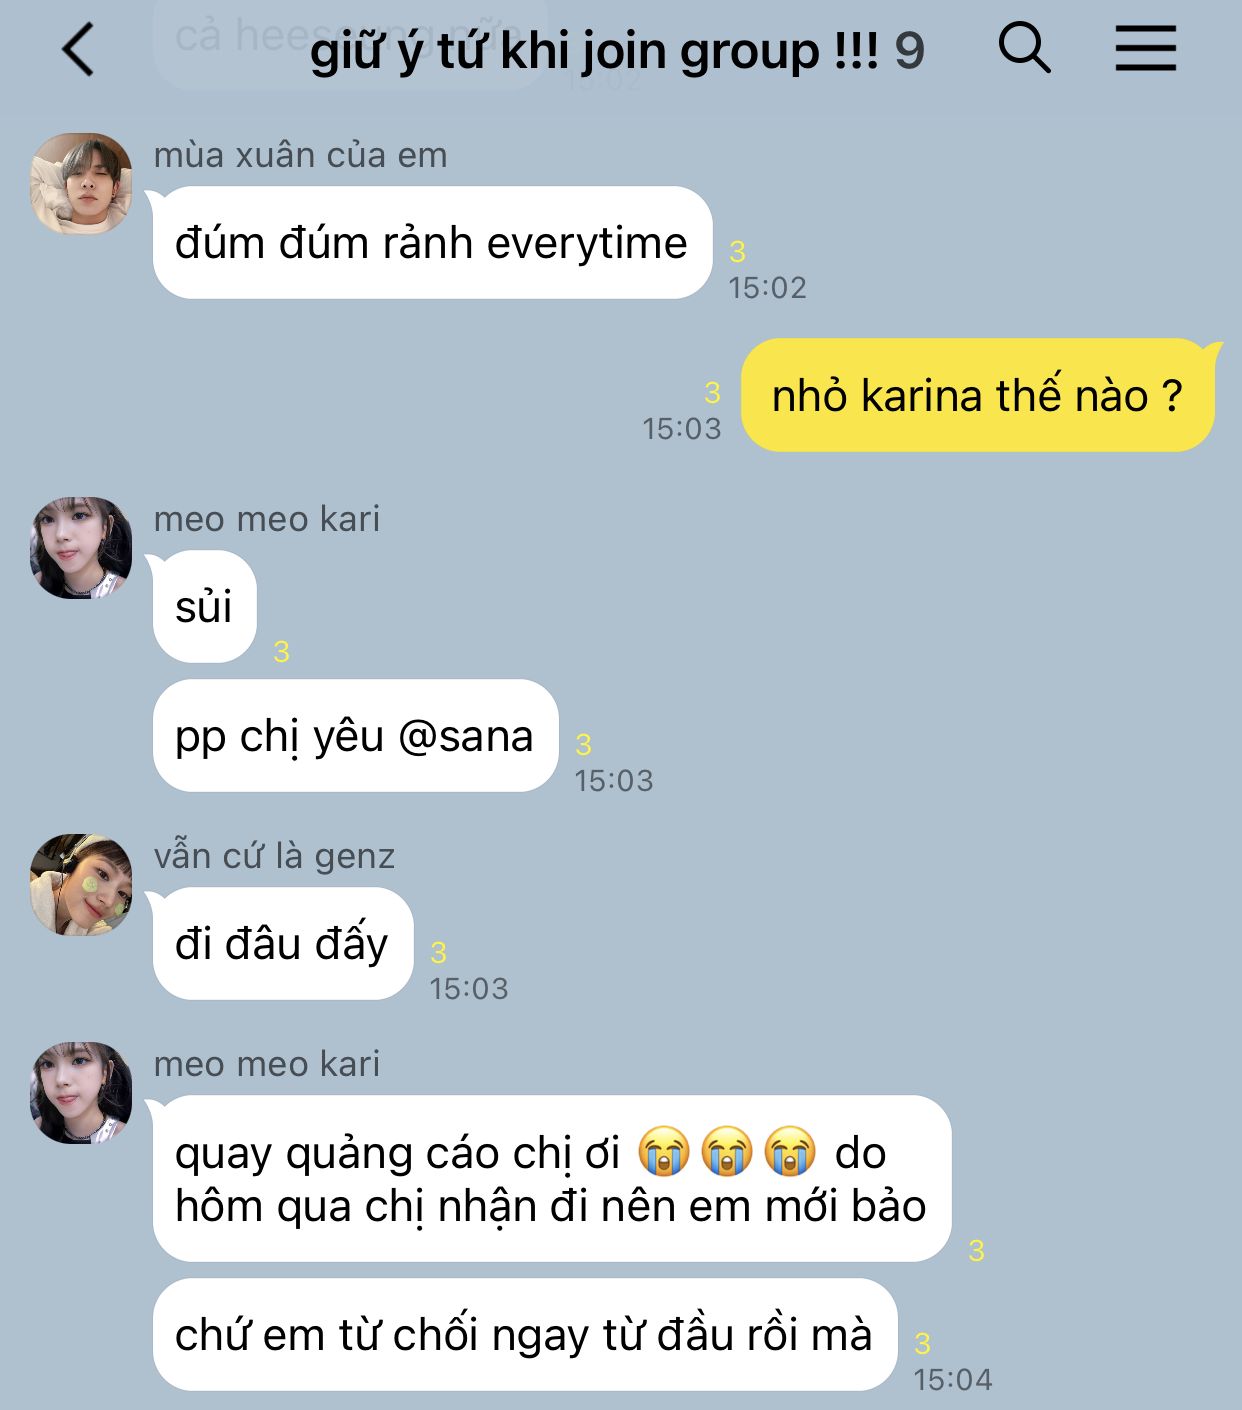Open mùa xuân của em profile picture
Viewport: 1242px width, 1410px height.
click(81, 184)
